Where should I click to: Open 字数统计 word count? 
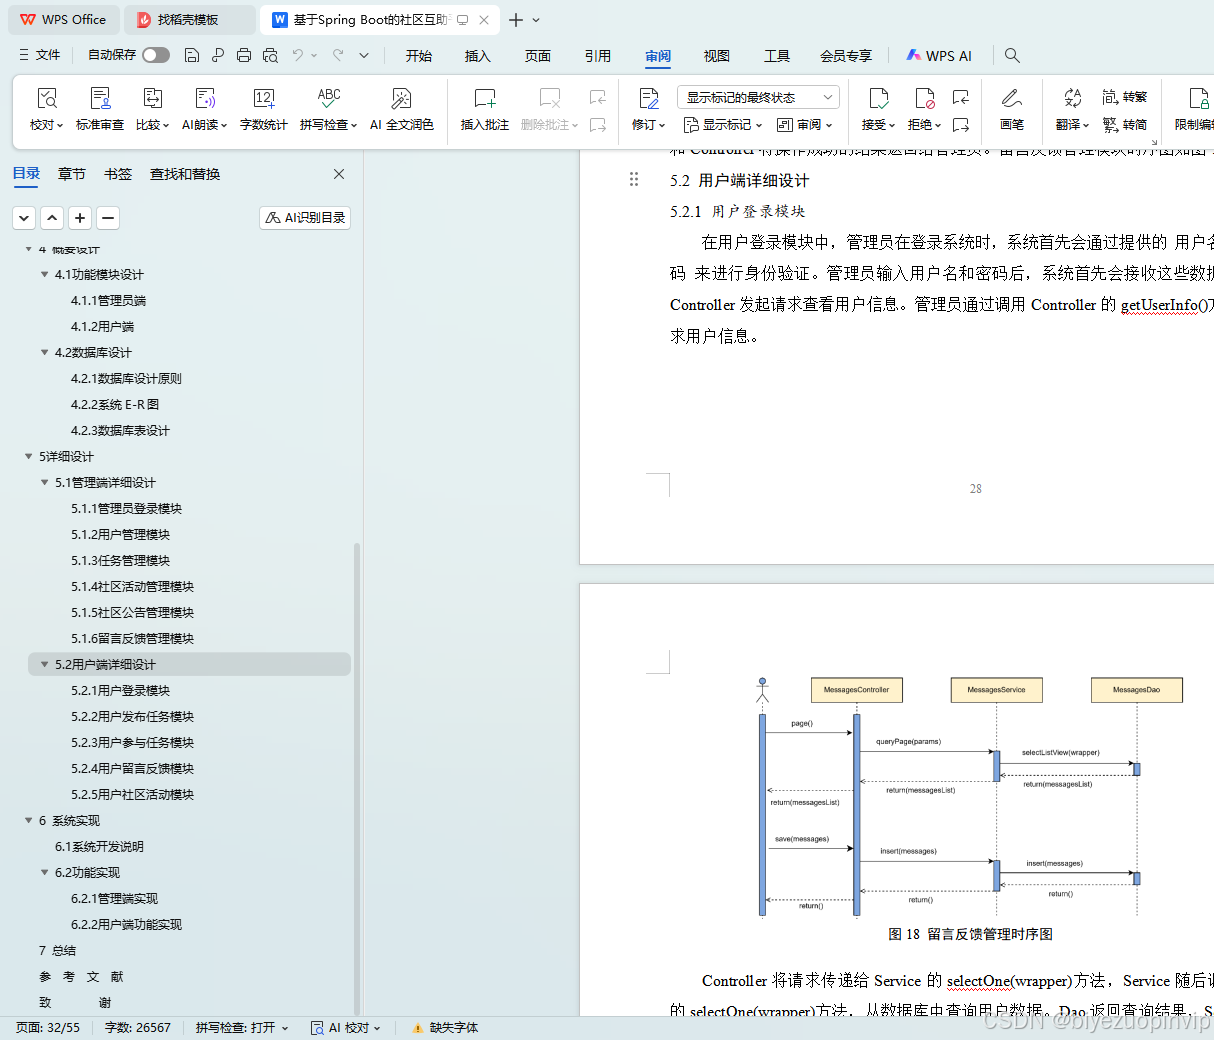click(264, 109)
